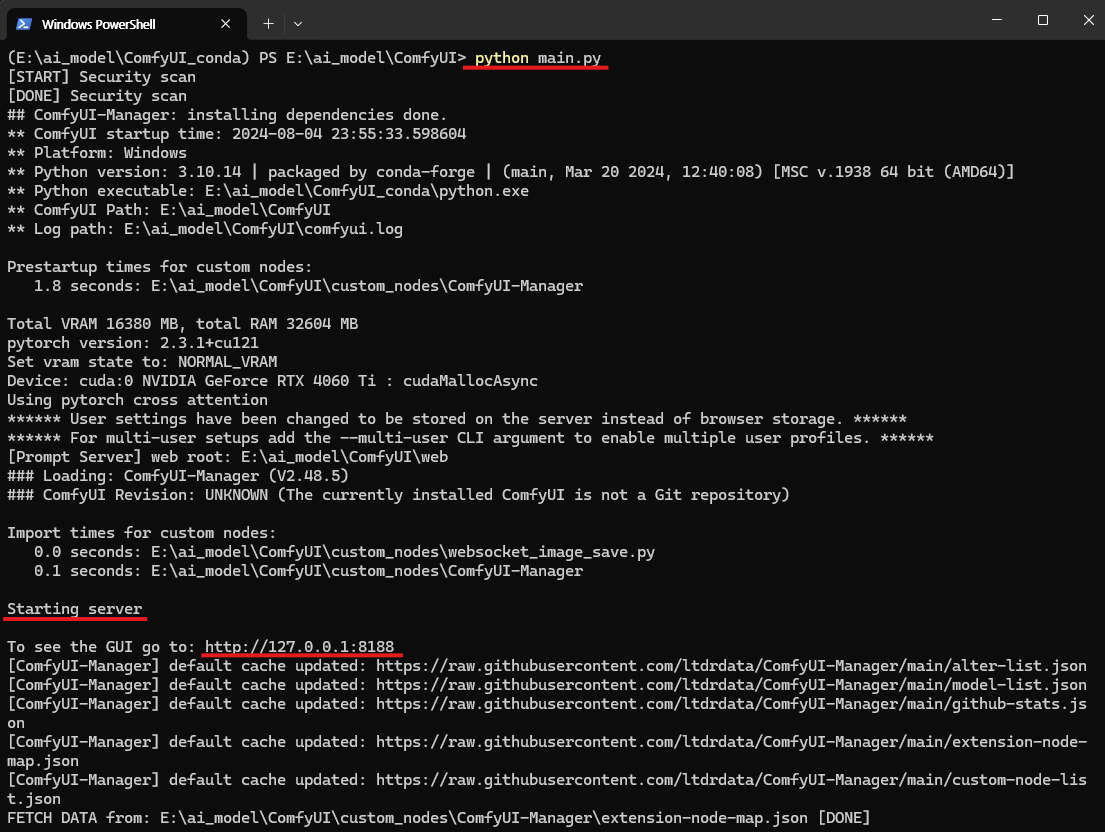1105x832 pixels.
Task: Click 'Loading: ComfyUI-Manager (V2.48.5)' line
Action: point(178,476)
